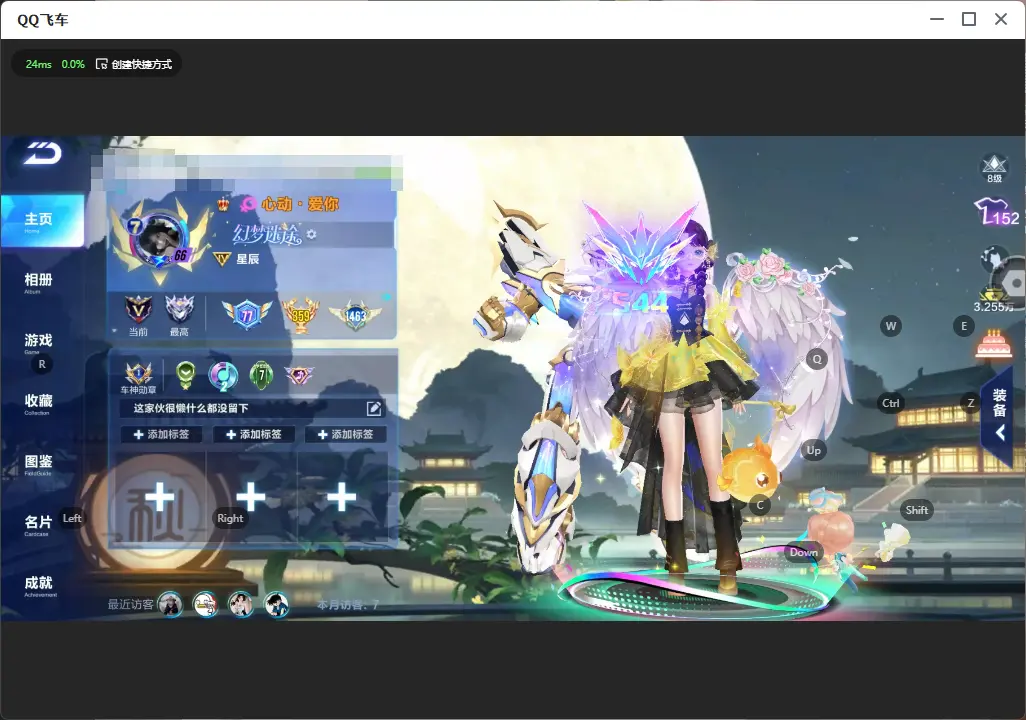Click the middle 添加标签 button
Viewport: 1026px width, 720px height.
point(253,434)
